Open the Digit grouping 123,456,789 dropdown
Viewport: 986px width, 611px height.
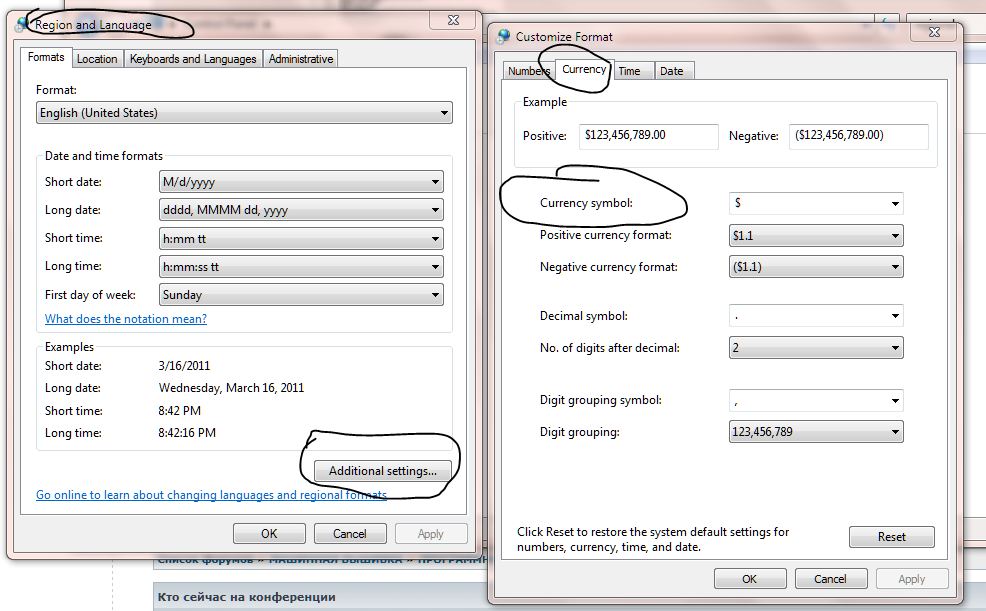[816, 432]
